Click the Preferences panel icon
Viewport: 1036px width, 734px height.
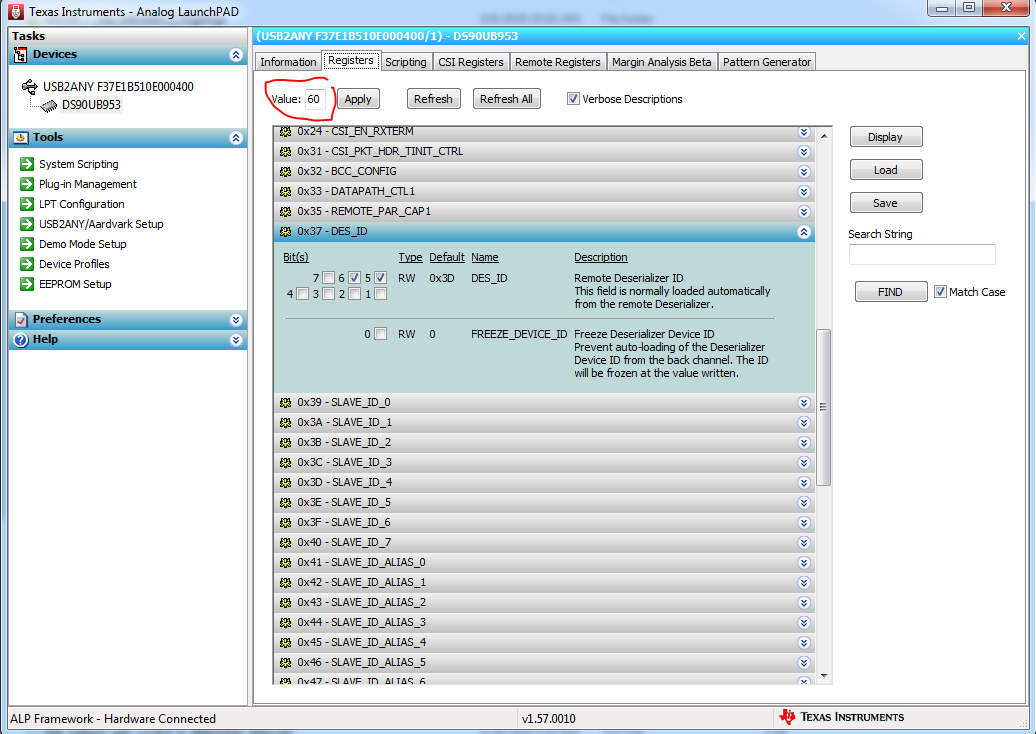[21, 320]
